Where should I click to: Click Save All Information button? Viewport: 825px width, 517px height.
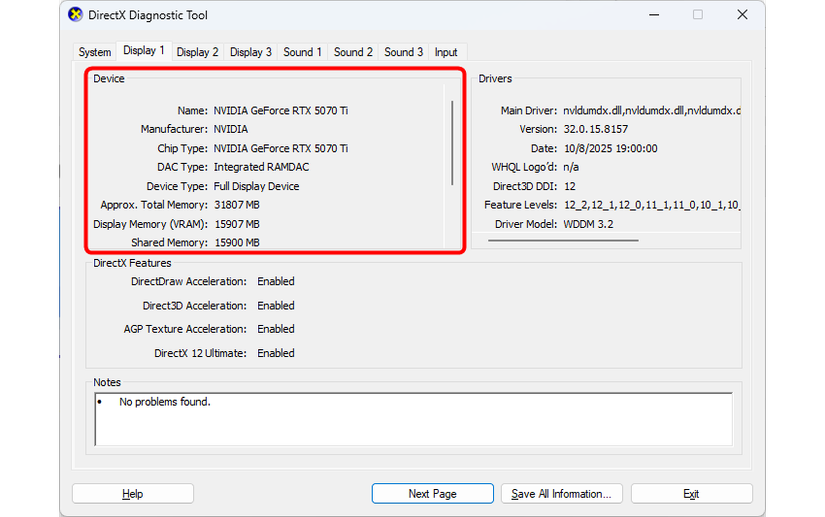tap(561, 494)
